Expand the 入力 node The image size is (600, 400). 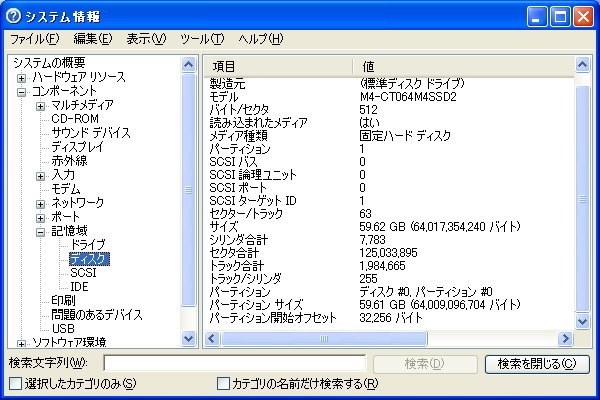[41, 176]
